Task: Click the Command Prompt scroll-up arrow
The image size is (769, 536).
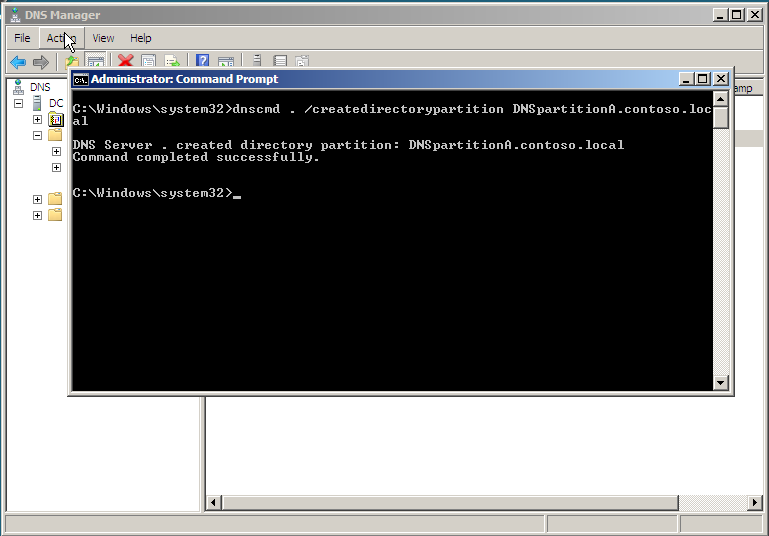Action: pyautogui.click(x=720, y=100)
